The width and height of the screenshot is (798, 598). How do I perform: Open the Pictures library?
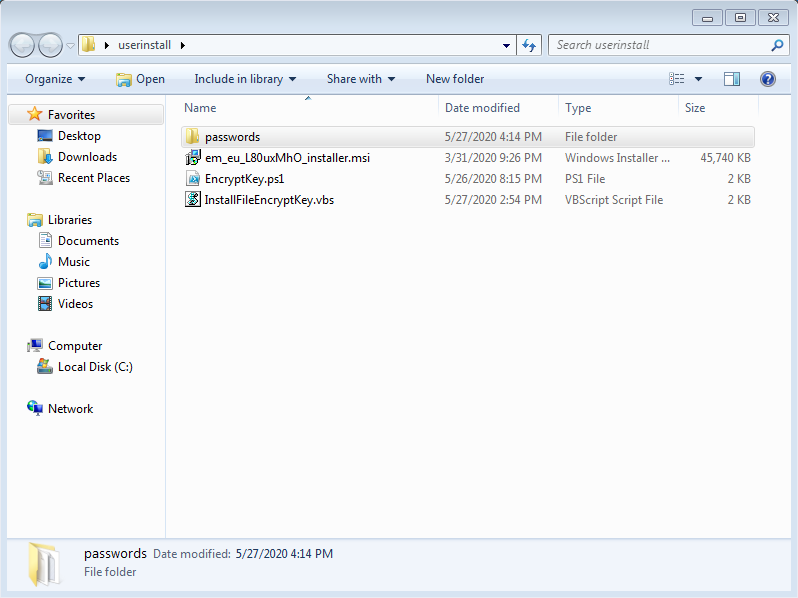(79, 283)
